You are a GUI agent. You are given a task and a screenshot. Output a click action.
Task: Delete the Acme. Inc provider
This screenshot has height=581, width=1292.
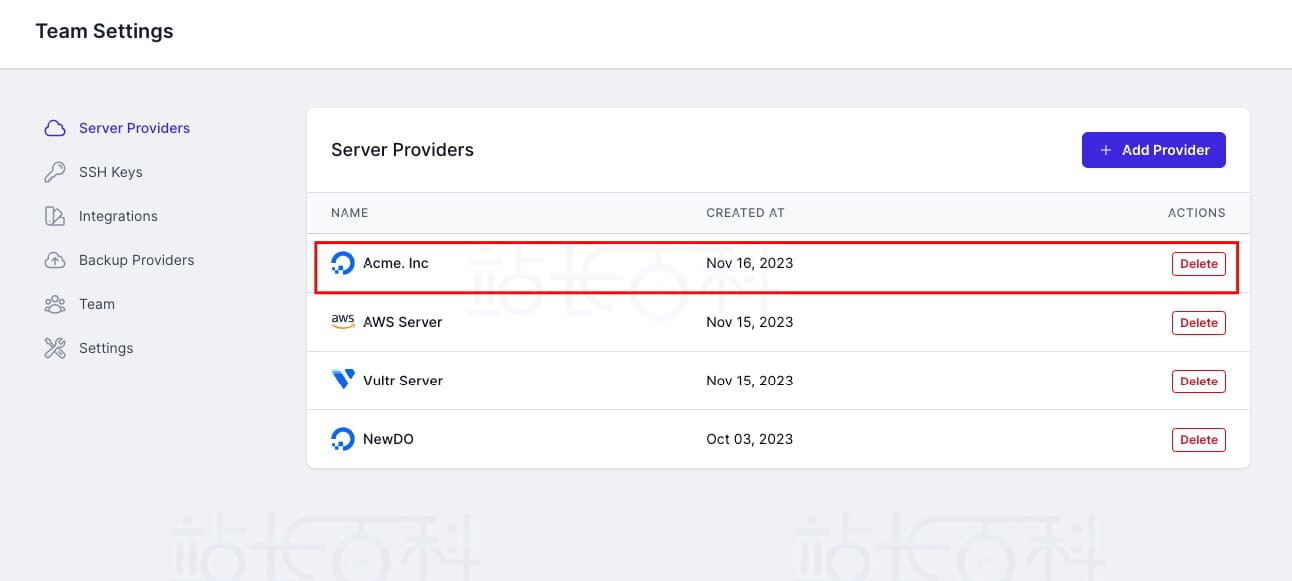point(1198,264)
